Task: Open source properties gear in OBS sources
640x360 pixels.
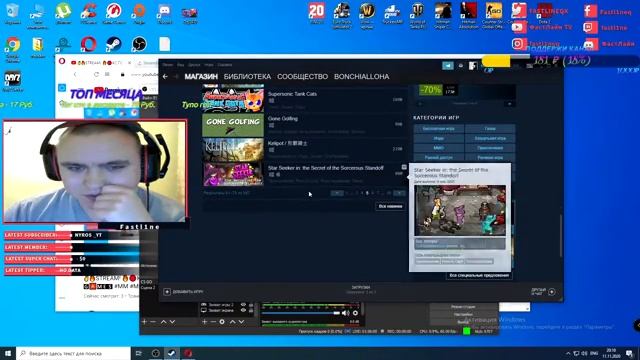Action: 222,322
